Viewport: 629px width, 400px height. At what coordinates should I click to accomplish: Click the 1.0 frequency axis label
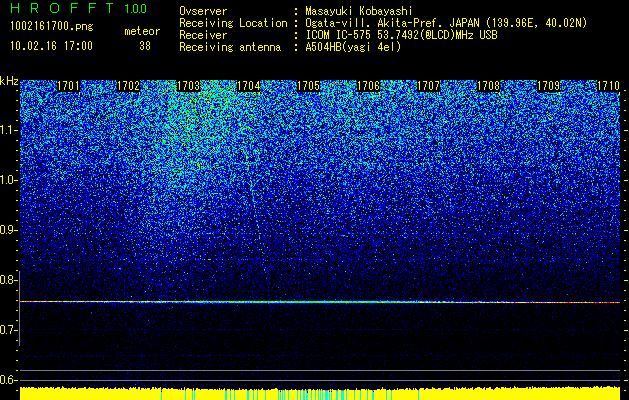coord(8,181)
